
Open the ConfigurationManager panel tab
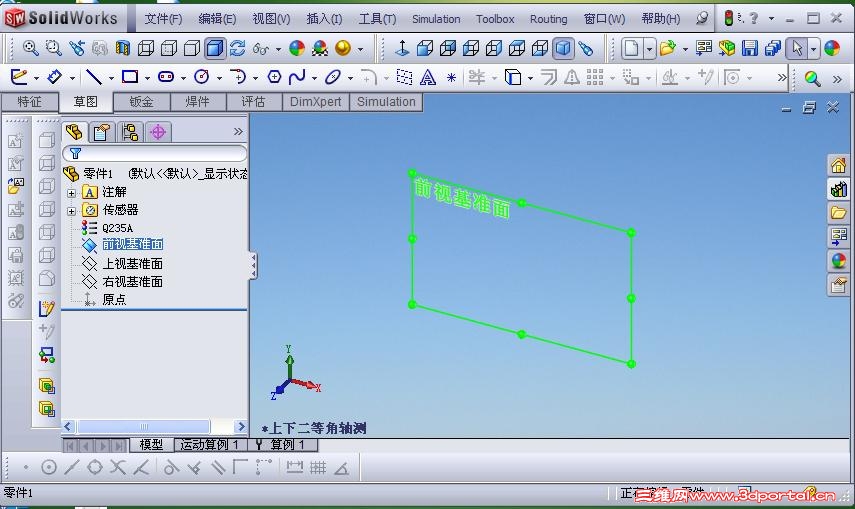pos(130,132)
